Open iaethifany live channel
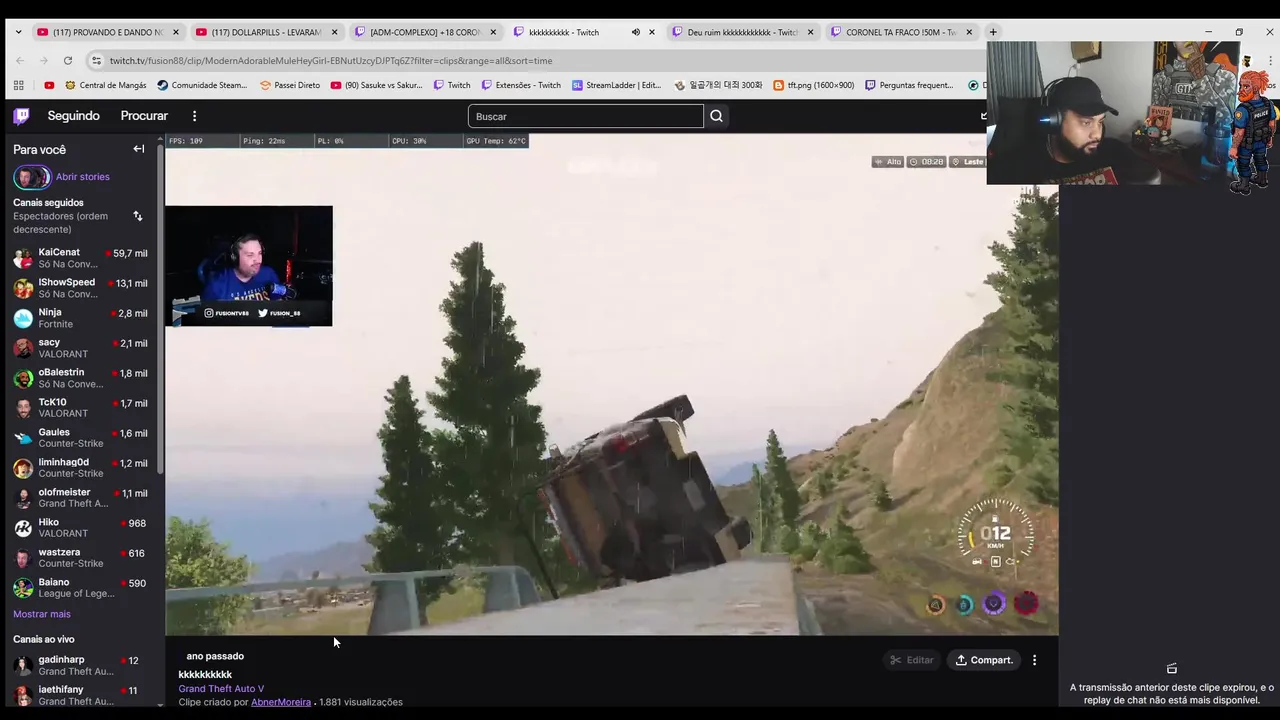Image resolution: width=1280 pixels, height=720 pixels. coord(80,695)
